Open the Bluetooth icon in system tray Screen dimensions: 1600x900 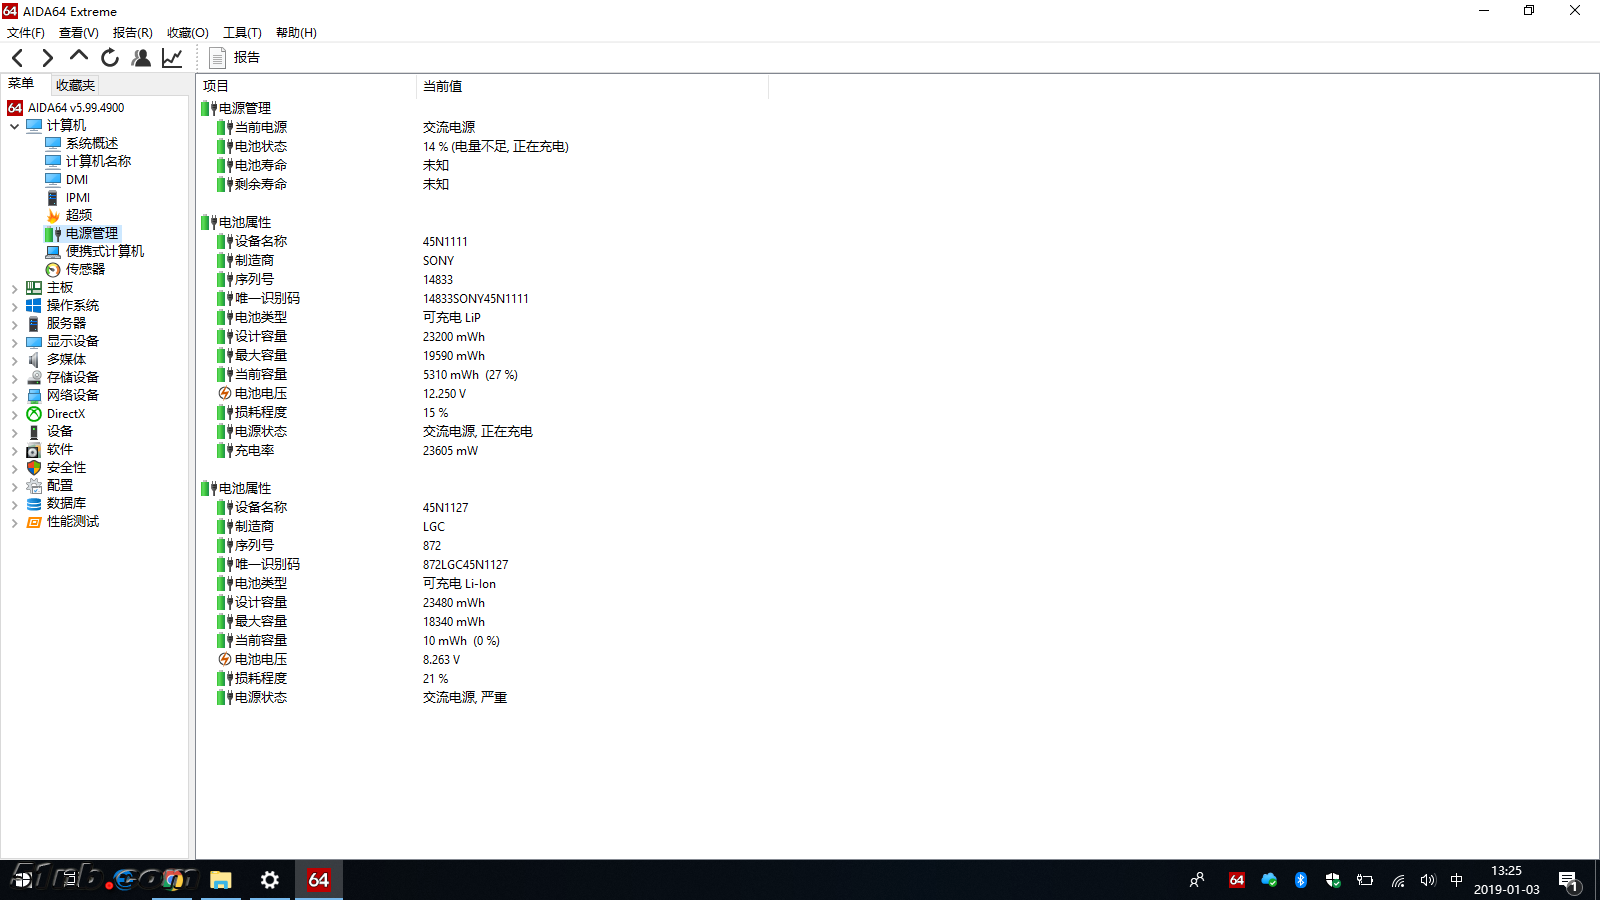click(1300, 881)
